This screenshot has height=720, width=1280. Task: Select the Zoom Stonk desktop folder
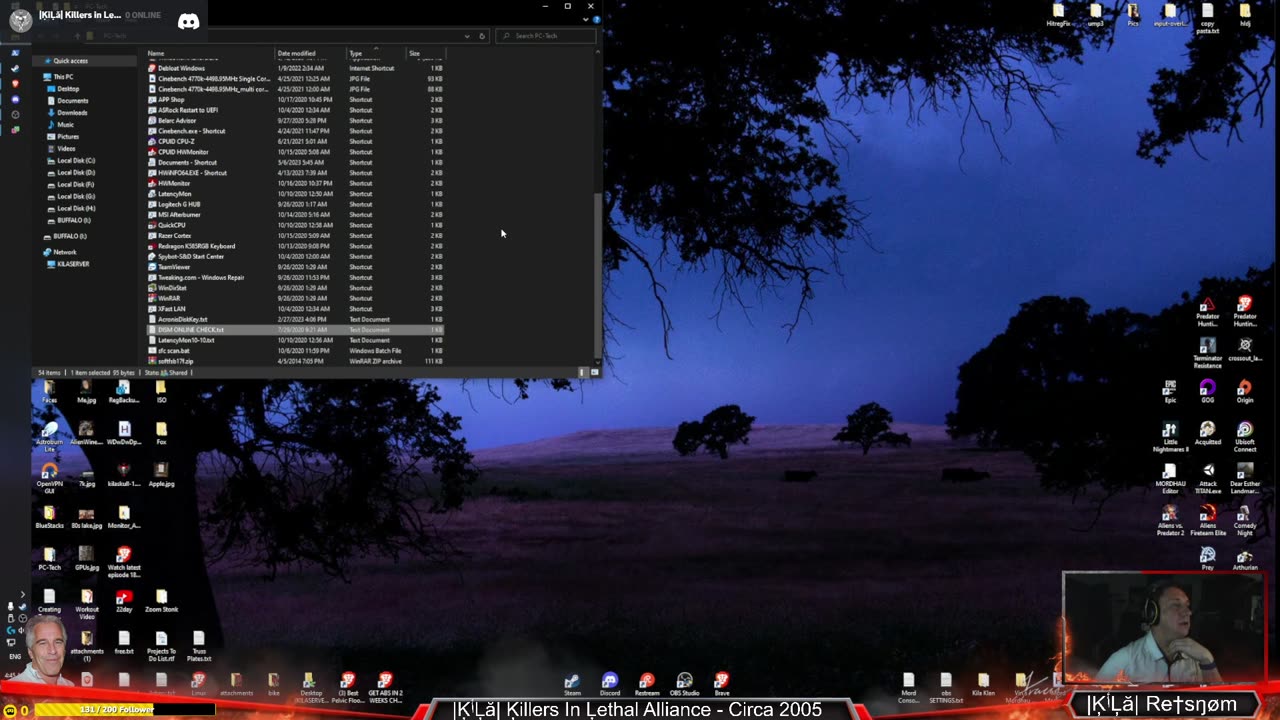pyautogui.click(x=161, y=601)
